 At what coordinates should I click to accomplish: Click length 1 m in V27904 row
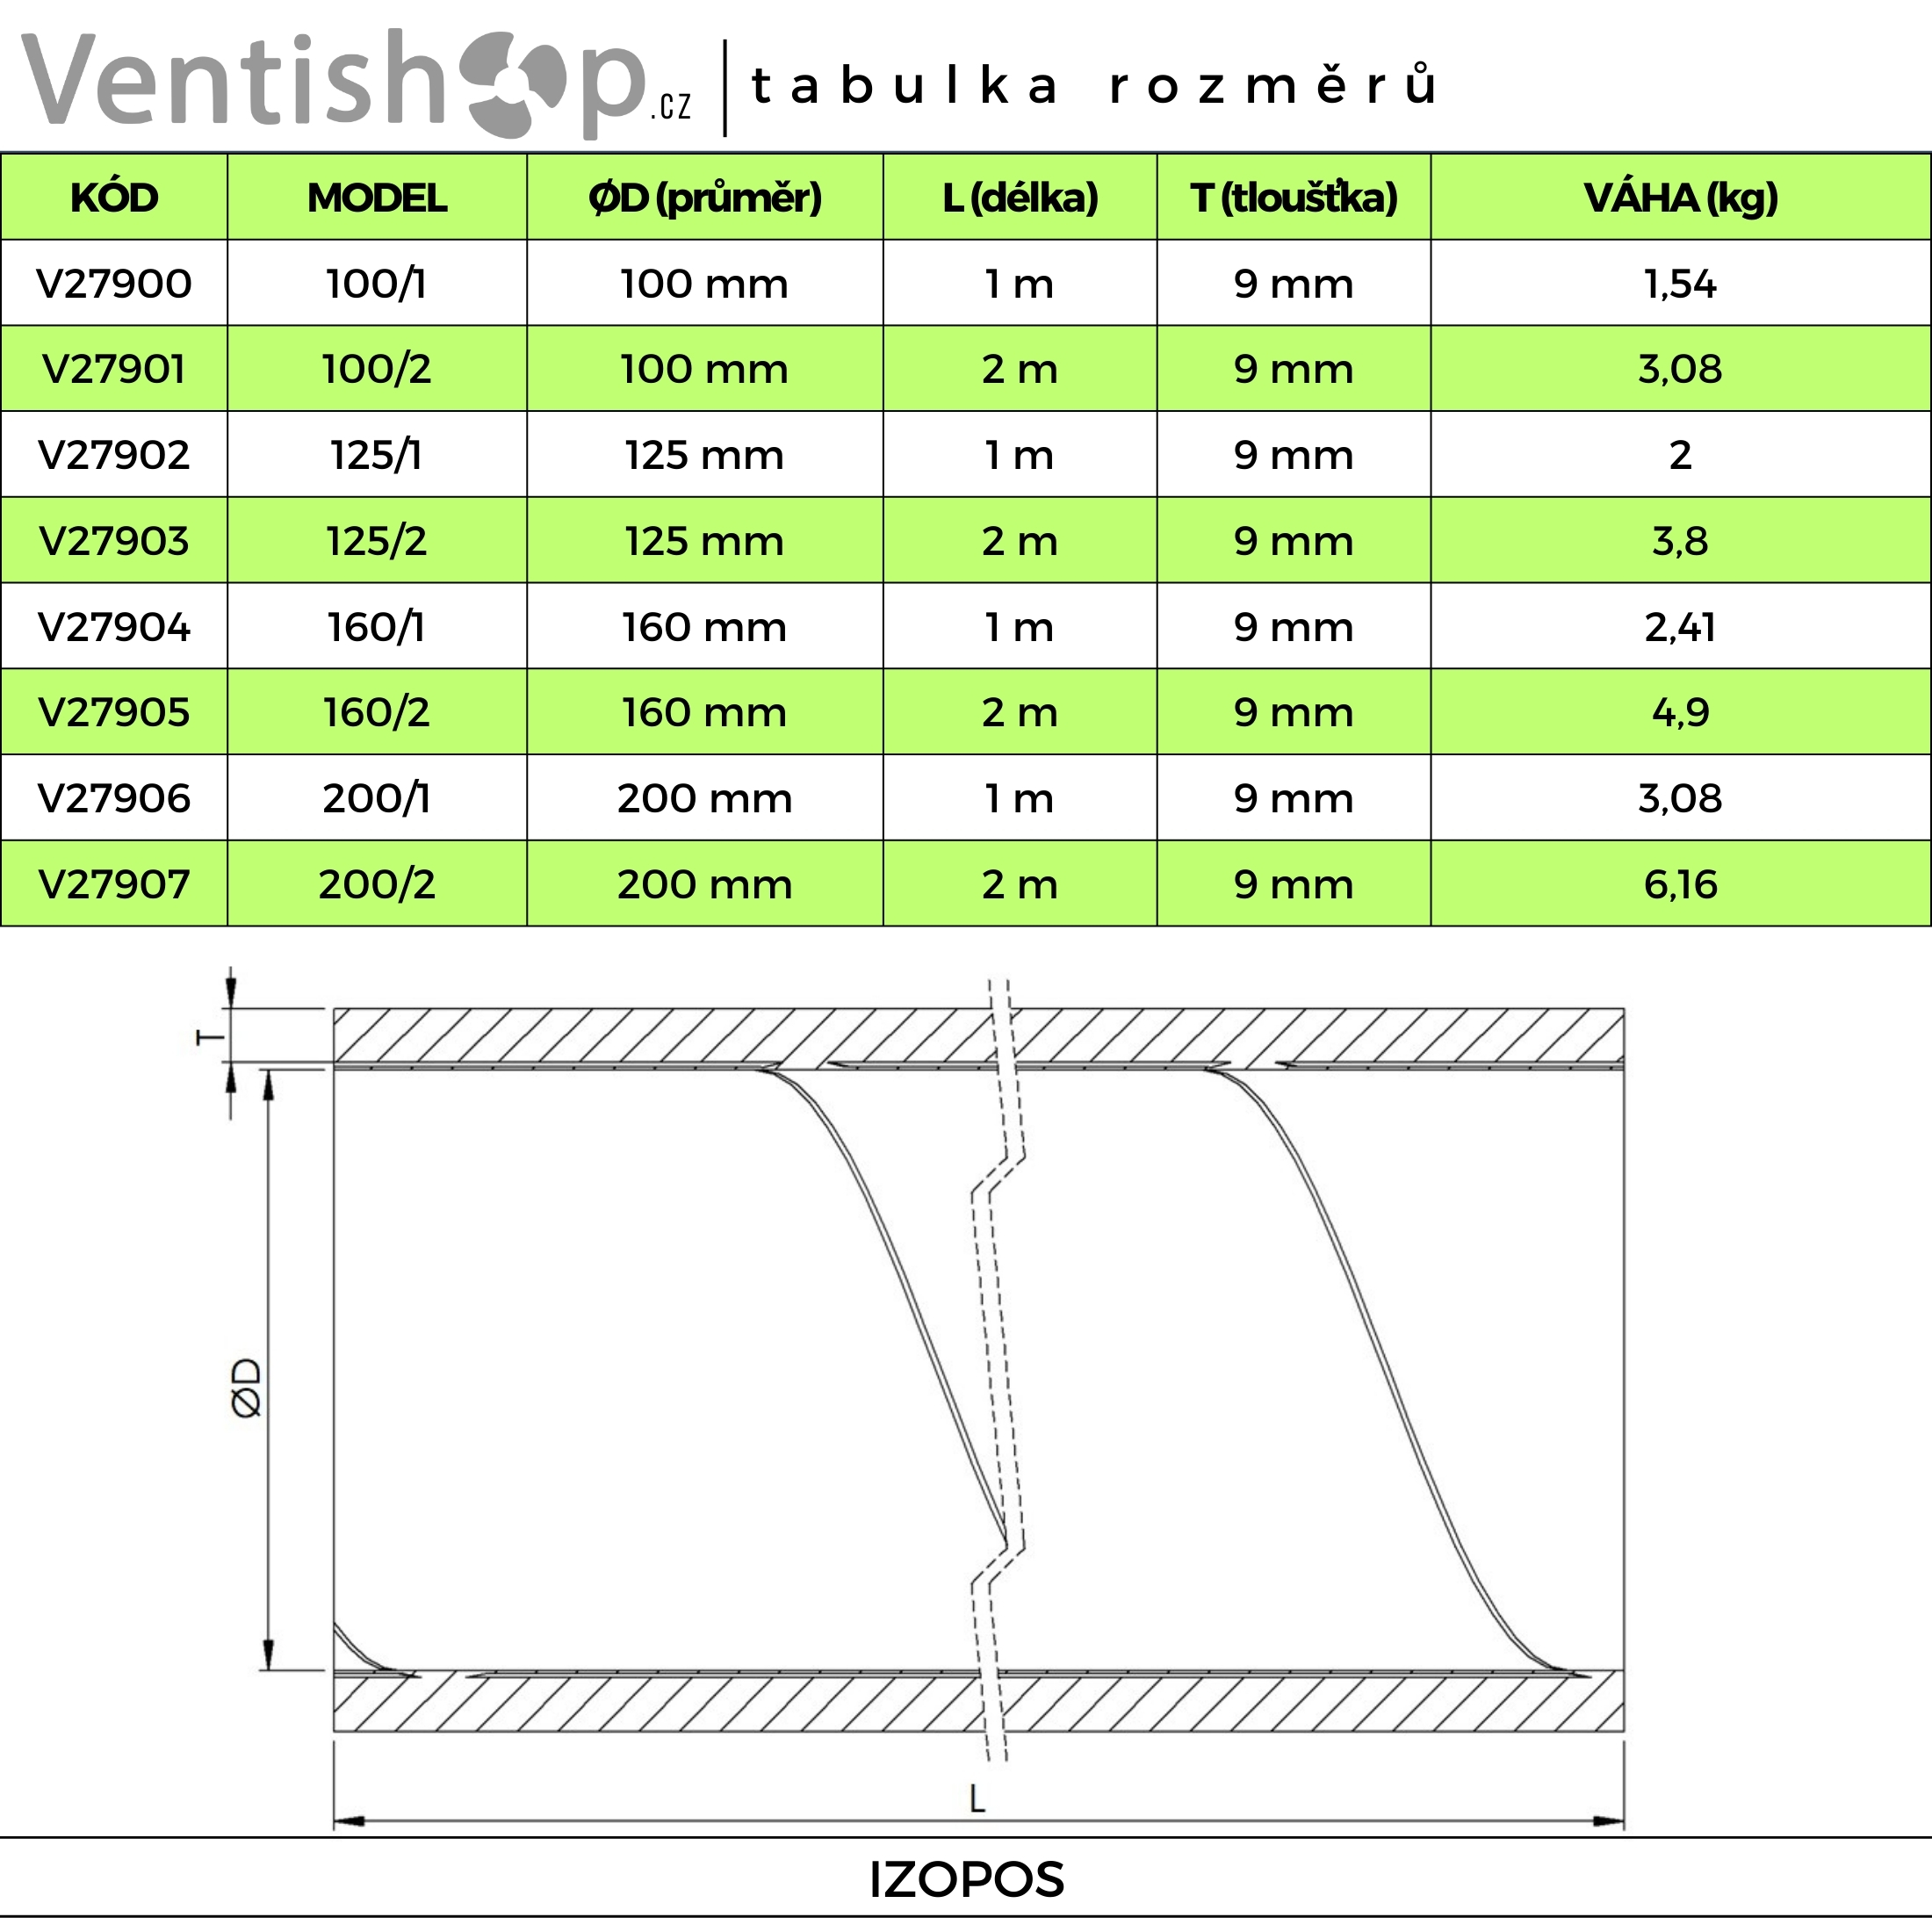point(1020,627)
